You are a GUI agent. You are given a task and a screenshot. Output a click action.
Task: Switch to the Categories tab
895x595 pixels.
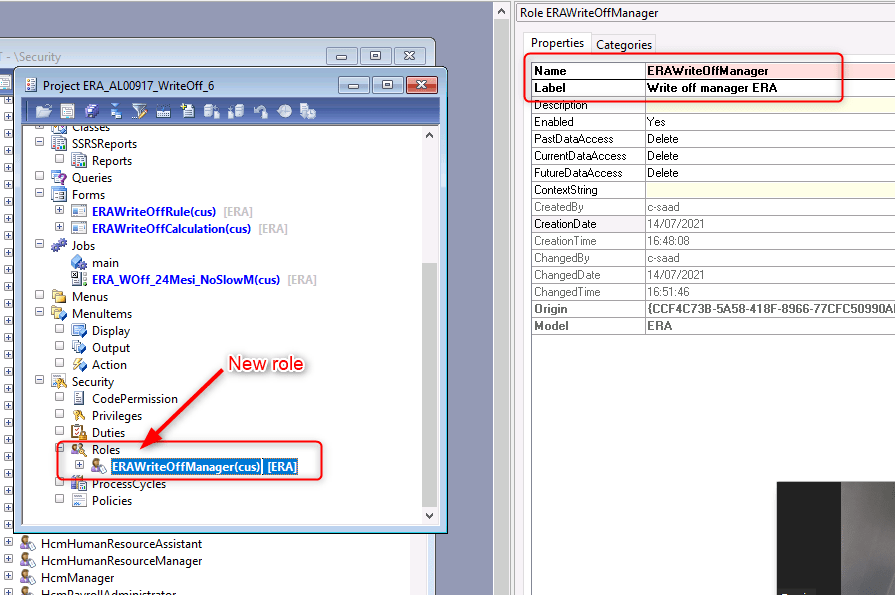click(624, 44)
